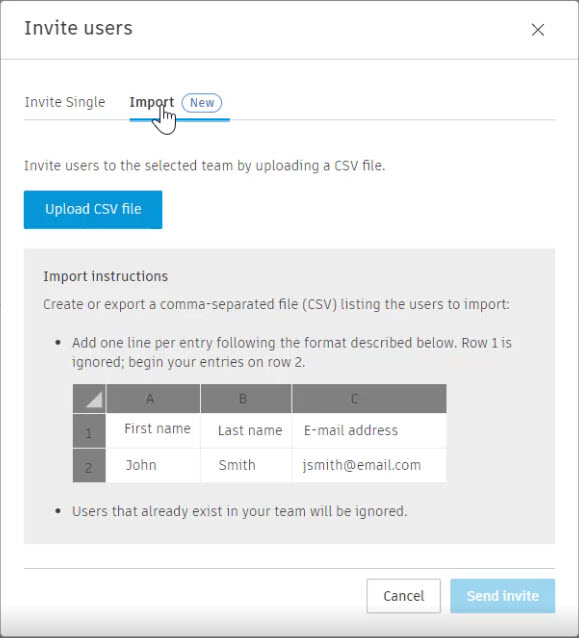Viewport: 579px width, 638px height.
Task: Click the Last name cell
Action: click(246, 431)
